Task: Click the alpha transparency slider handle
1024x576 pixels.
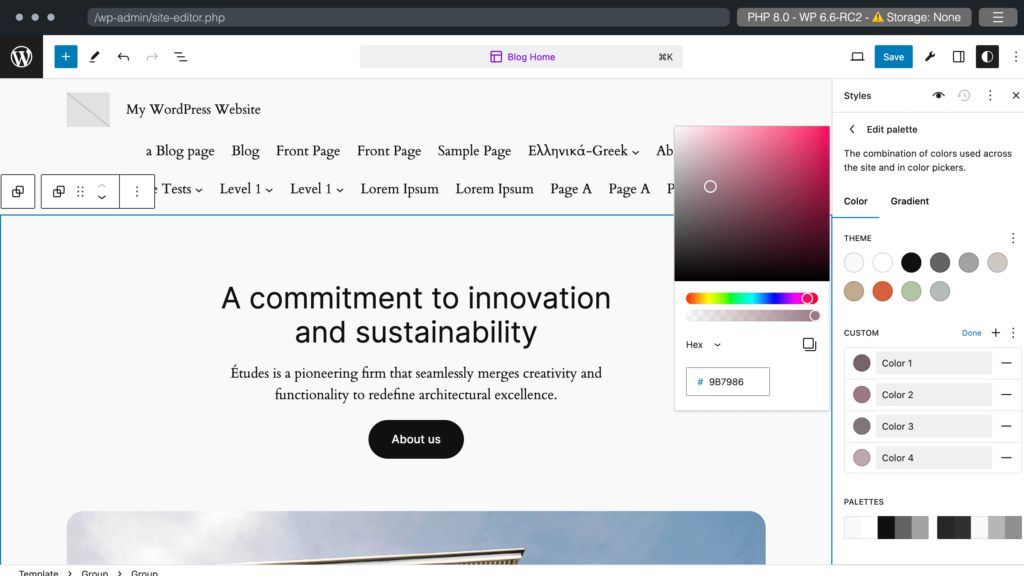Action: (814, 316)
